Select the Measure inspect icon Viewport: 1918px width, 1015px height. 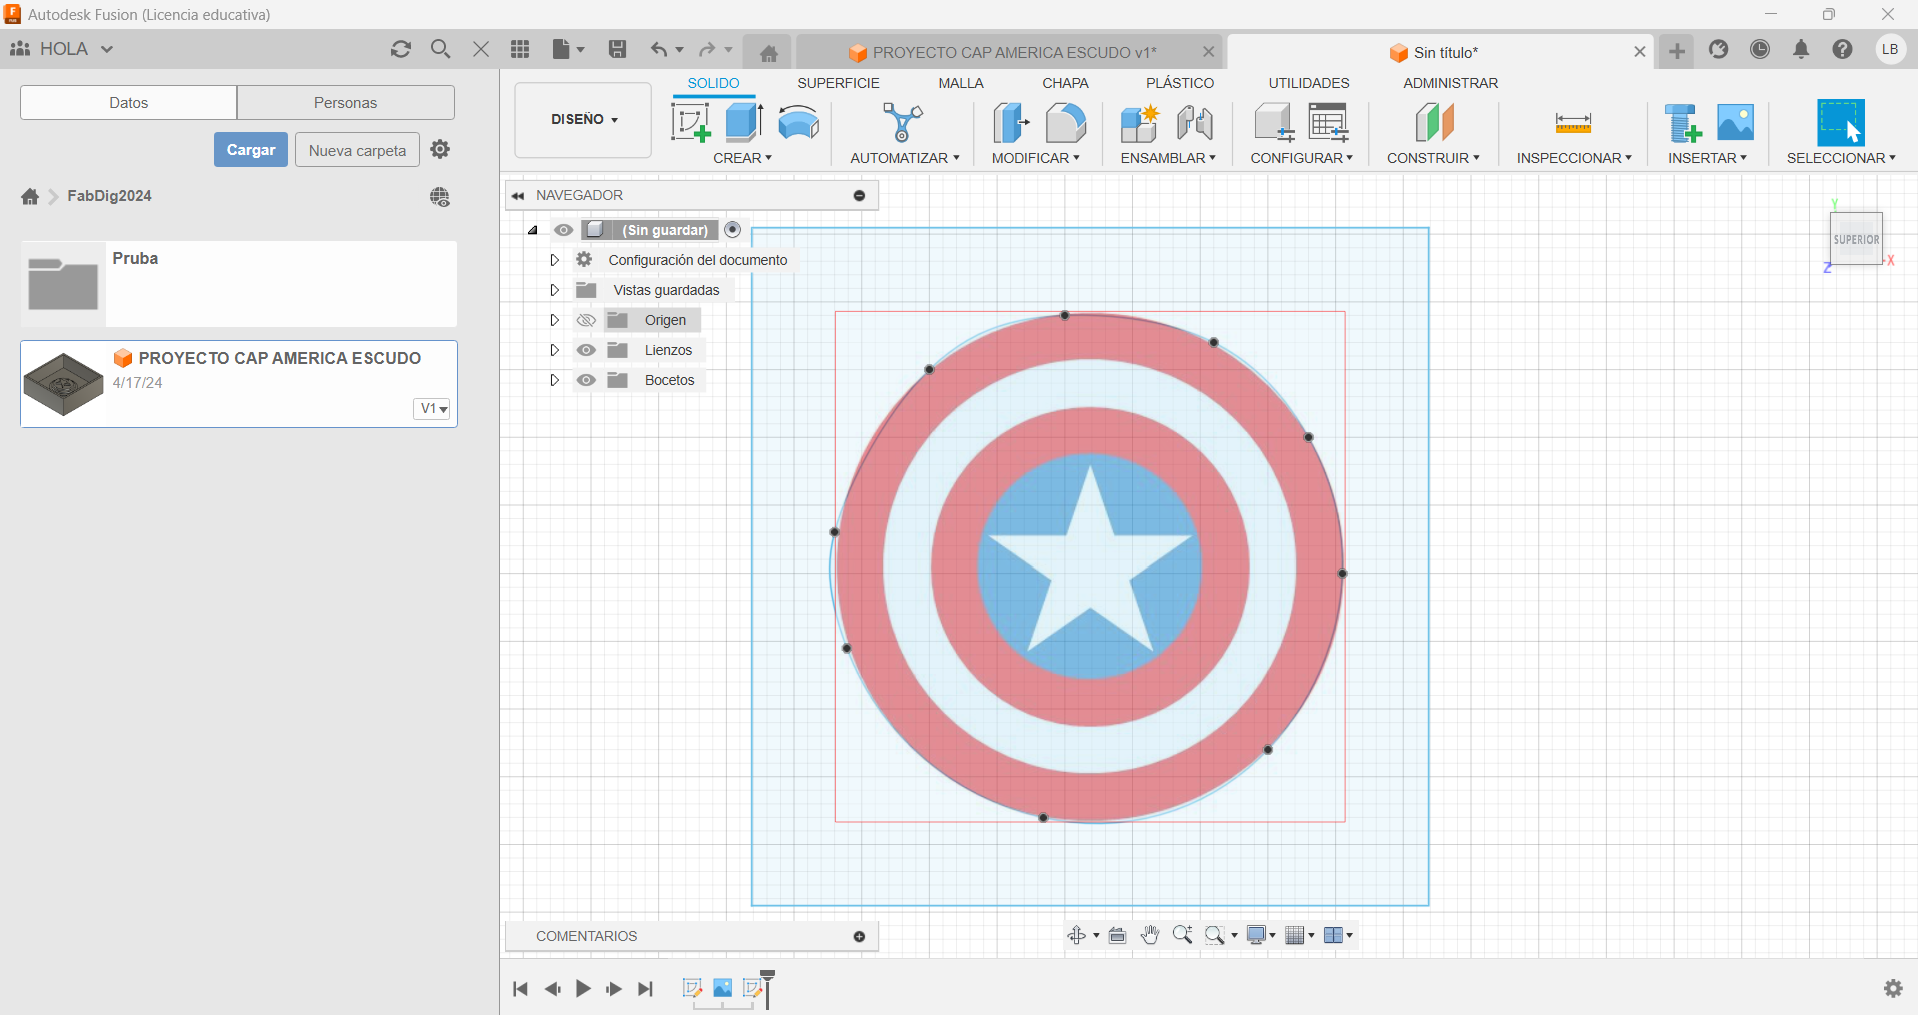point(1573,123)
